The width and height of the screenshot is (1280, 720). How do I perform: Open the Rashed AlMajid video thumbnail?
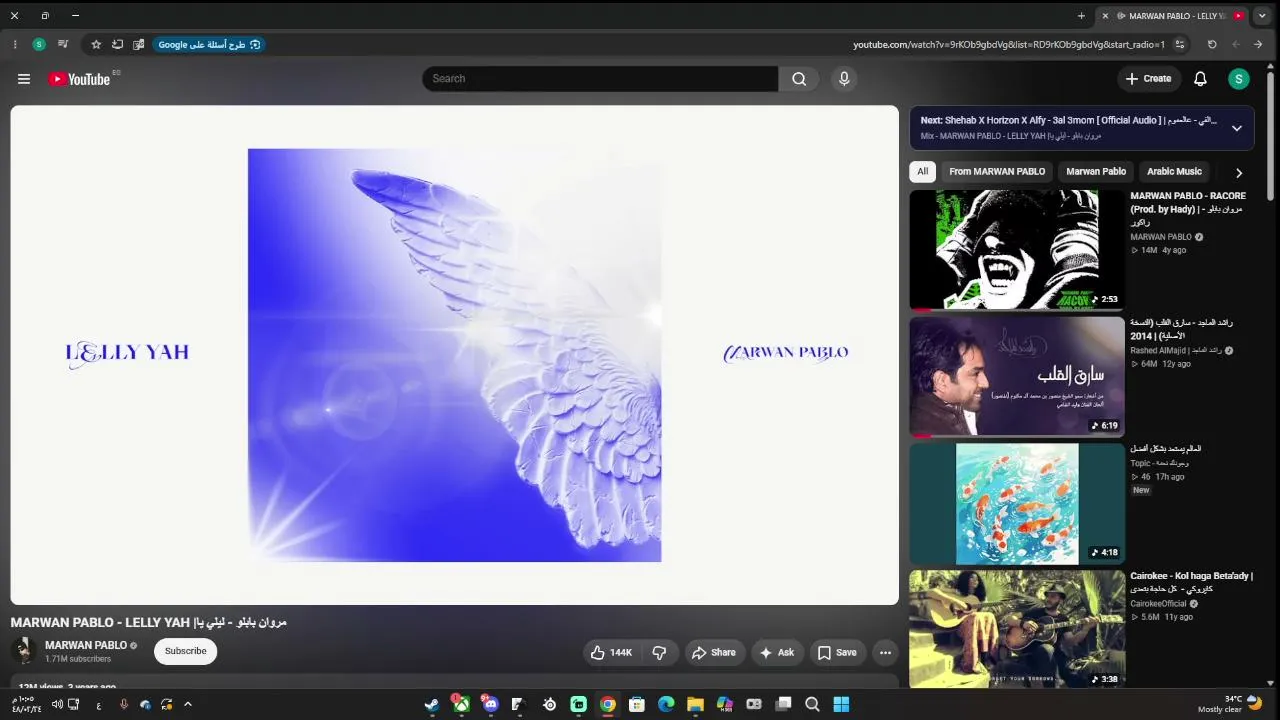coord(1017,377)
